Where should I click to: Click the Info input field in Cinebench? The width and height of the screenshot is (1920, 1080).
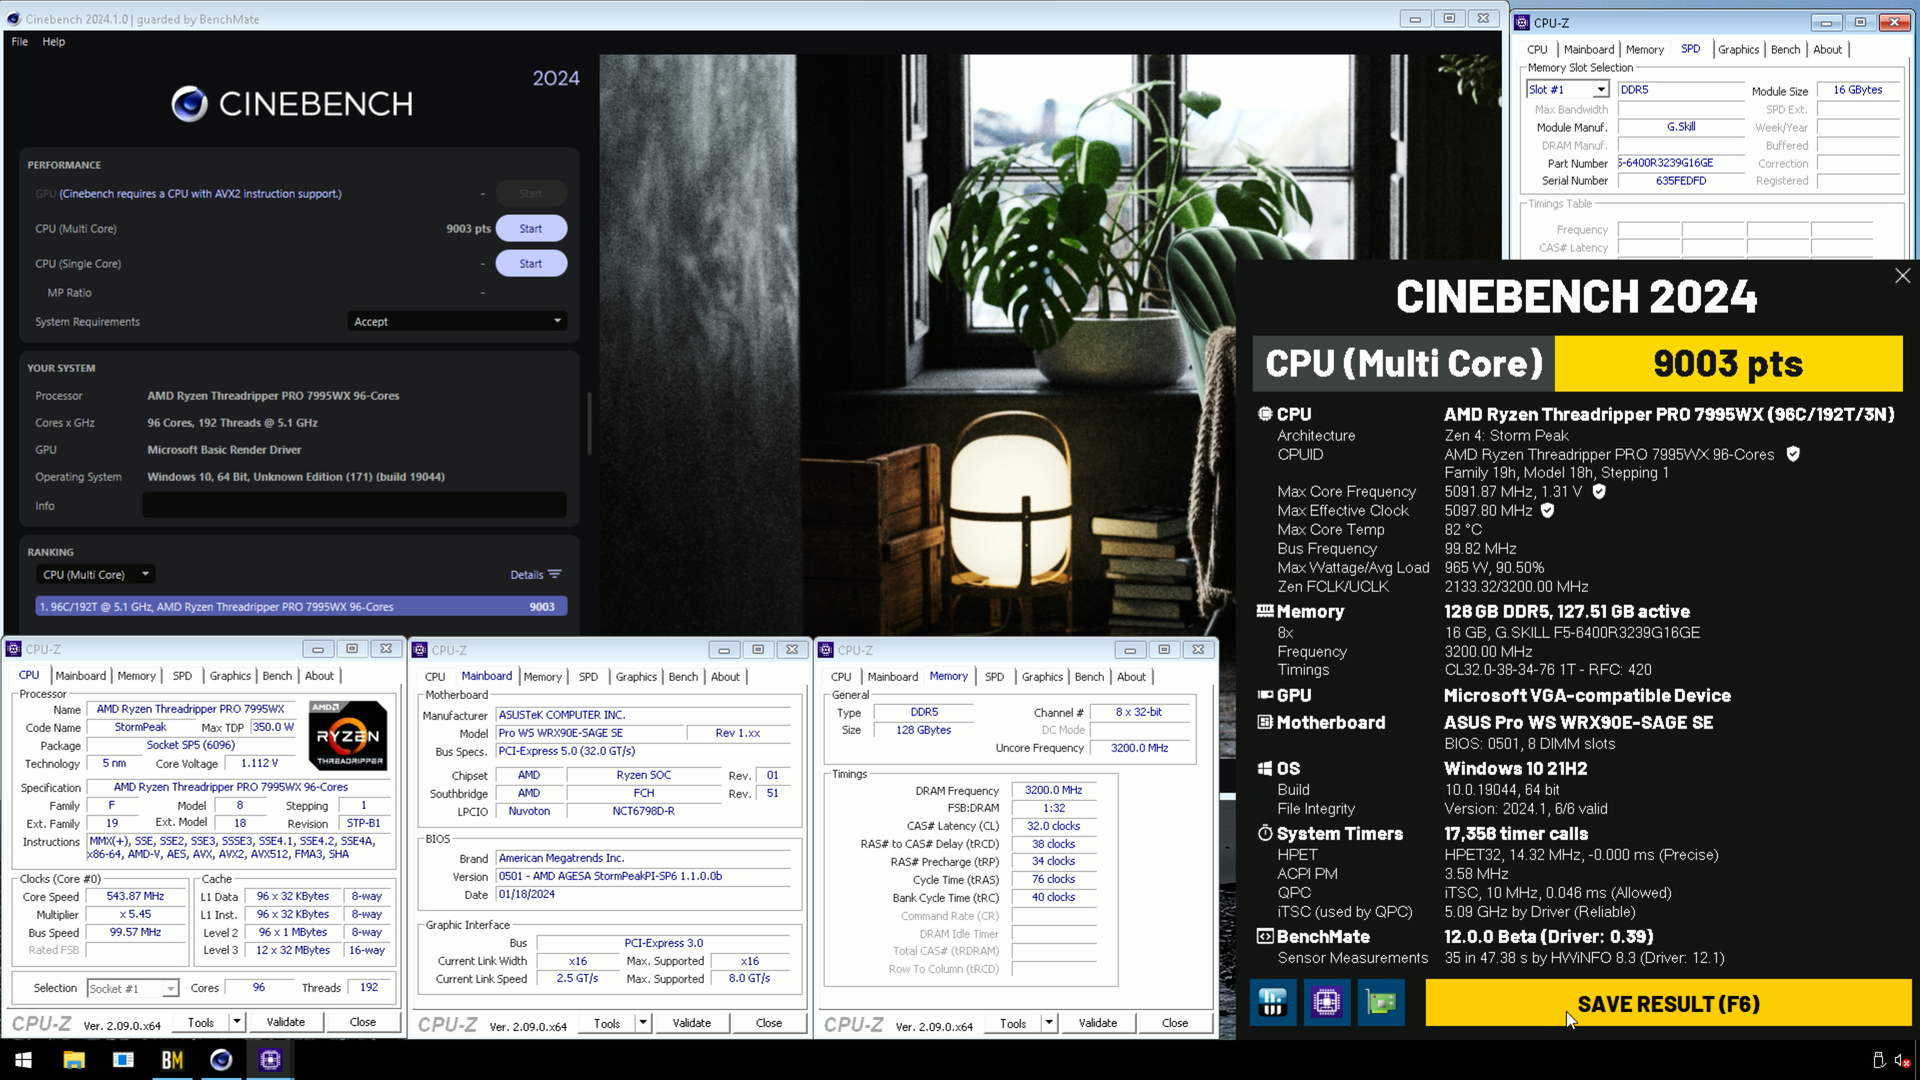tap(354, 506)
